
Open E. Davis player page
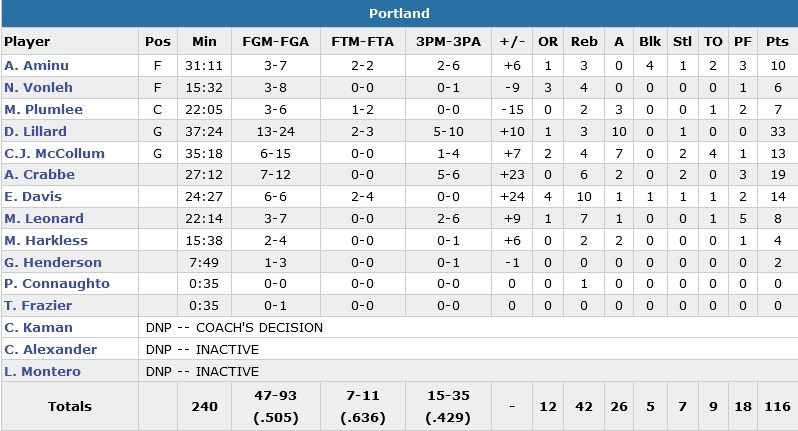click(x=32, y=197)
